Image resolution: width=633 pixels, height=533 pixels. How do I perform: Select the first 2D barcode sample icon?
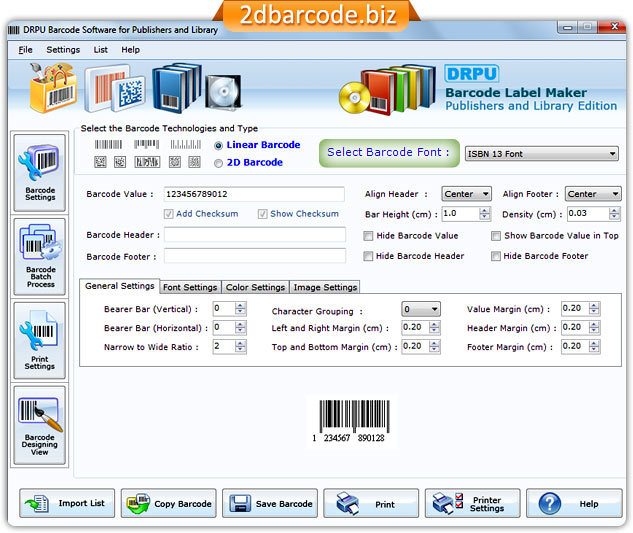(x=100, y=162)
